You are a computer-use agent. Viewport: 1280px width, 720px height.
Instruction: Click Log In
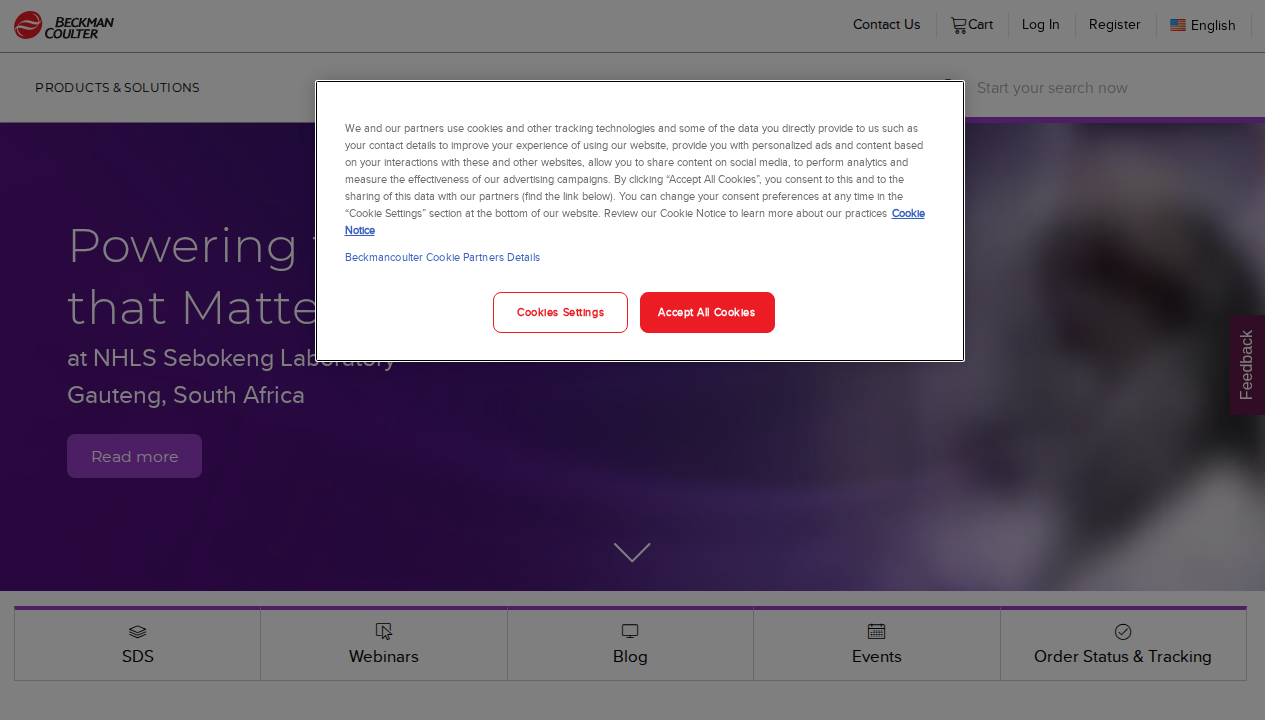[1040, 25]
